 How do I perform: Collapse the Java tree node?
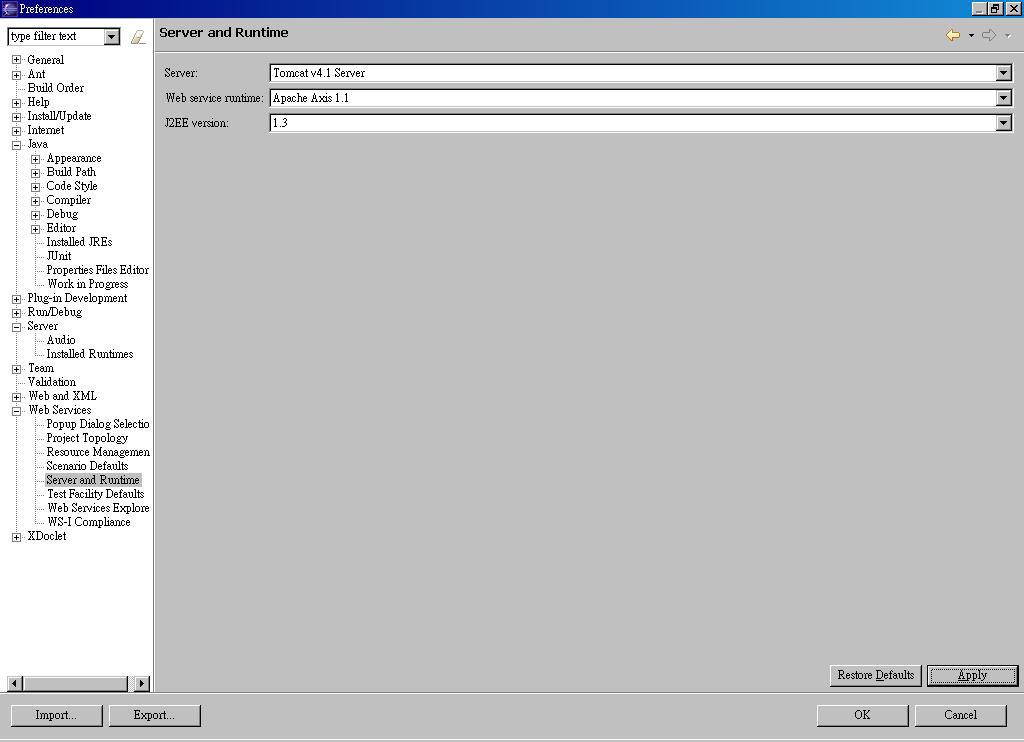(x=16, y=145)
